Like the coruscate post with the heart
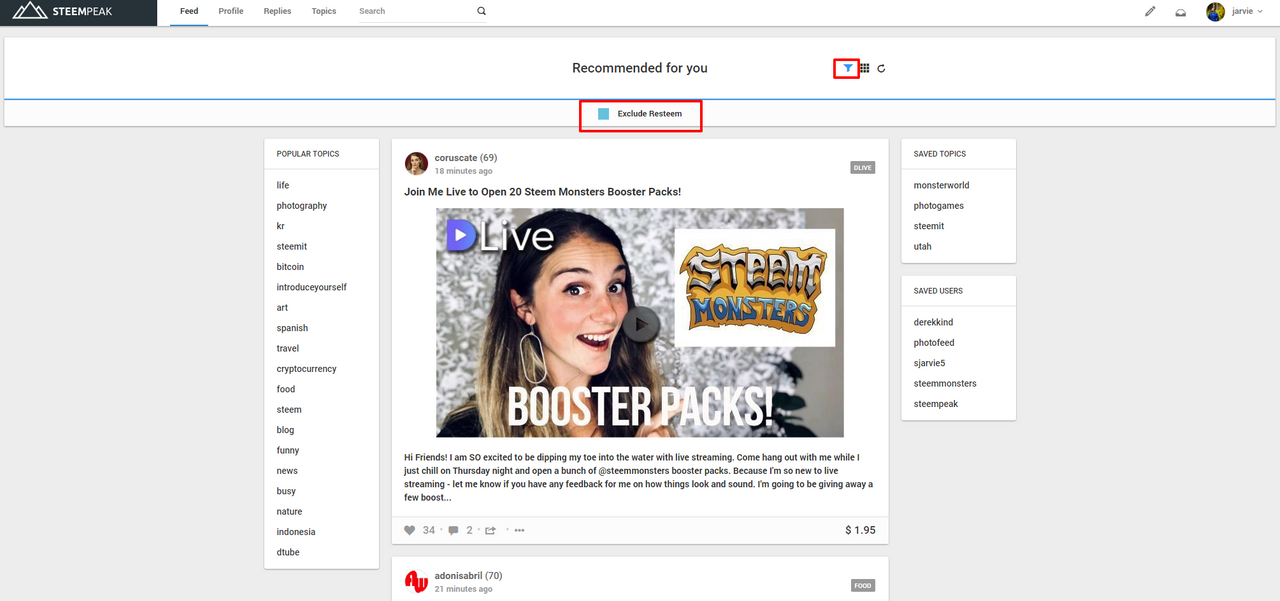This screenshot has width=1280, height=601. pyautogui.click(x=409, y=530)
